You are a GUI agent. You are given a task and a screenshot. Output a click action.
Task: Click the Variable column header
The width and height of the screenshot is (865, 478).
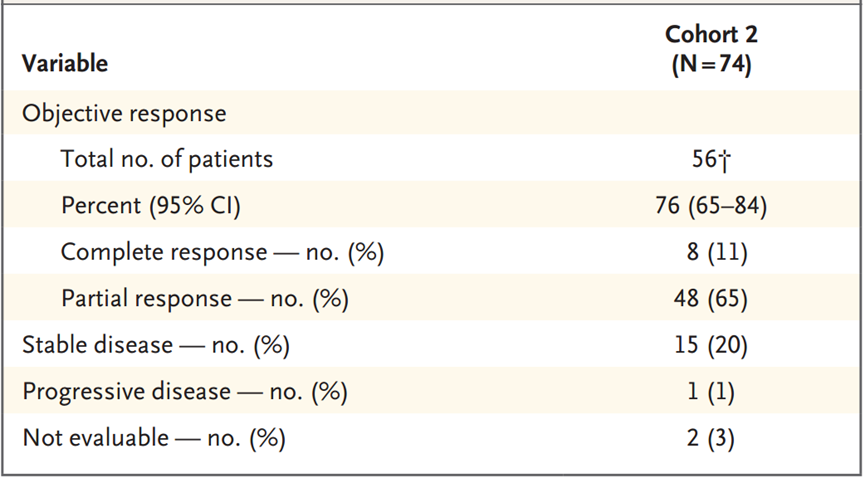65,64
